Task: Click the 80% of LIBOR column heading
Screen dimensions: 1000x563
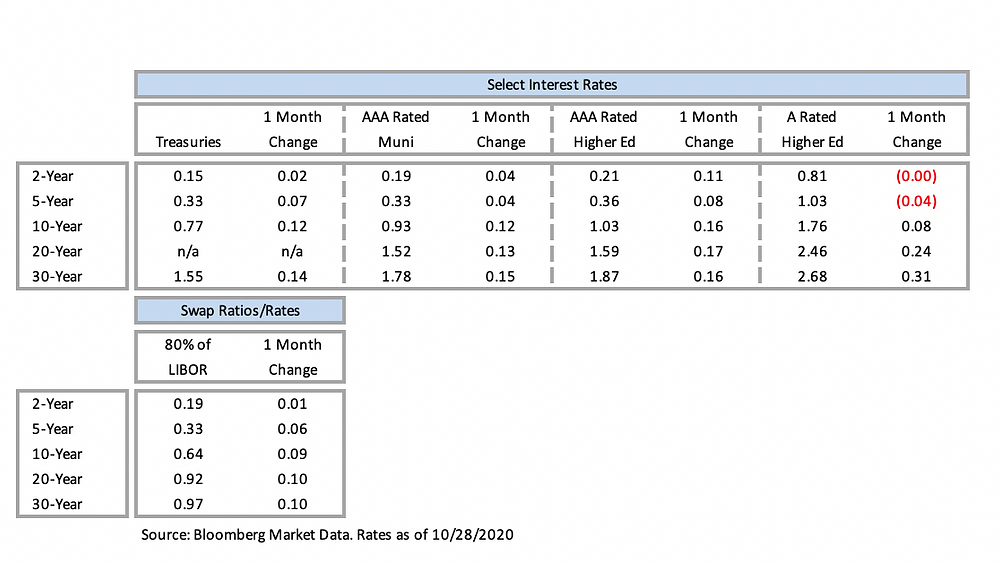Action: (188, 357)
